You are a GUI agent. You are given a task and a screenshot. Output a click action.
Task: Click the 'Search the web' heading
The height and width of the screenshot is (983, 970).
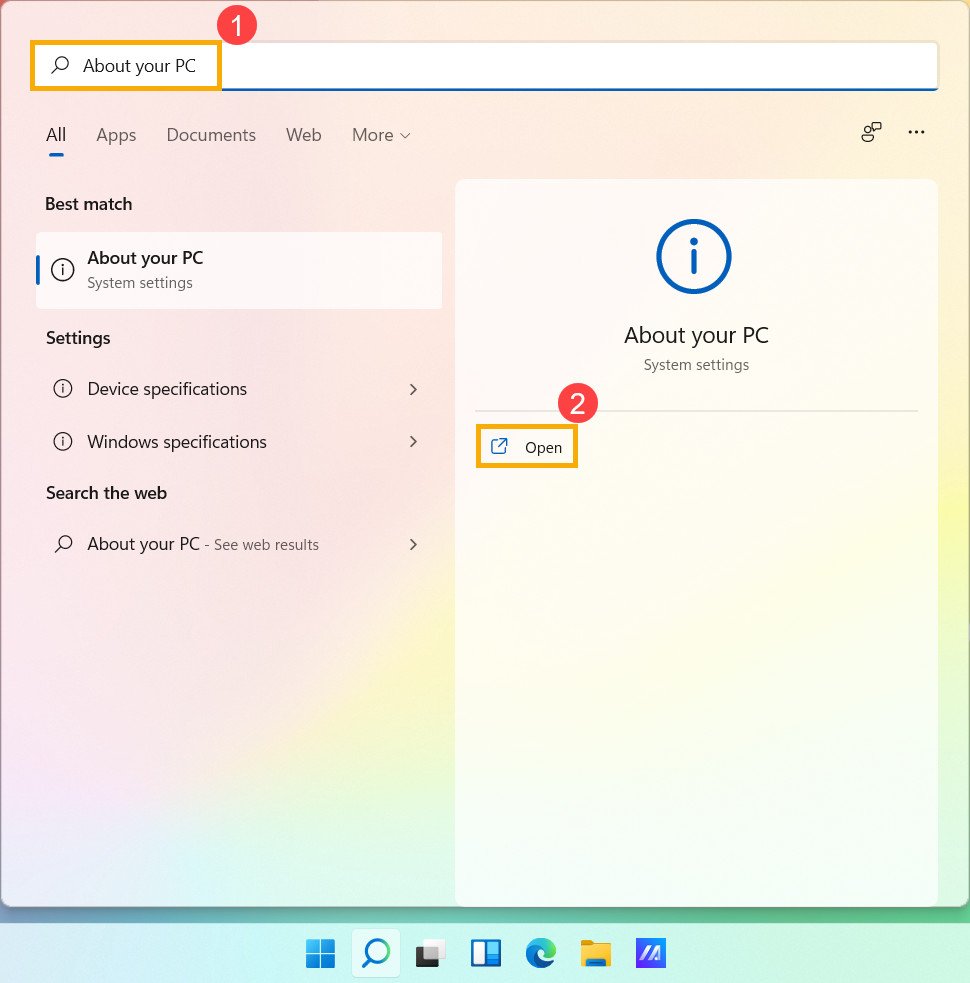pyautogui.click(x=107, y=493)
